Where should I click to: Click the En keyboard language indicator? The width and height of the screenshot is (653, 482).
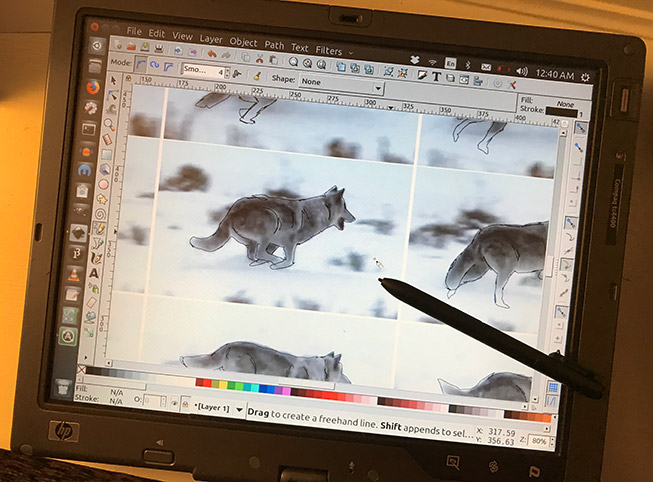coord(450,64)
